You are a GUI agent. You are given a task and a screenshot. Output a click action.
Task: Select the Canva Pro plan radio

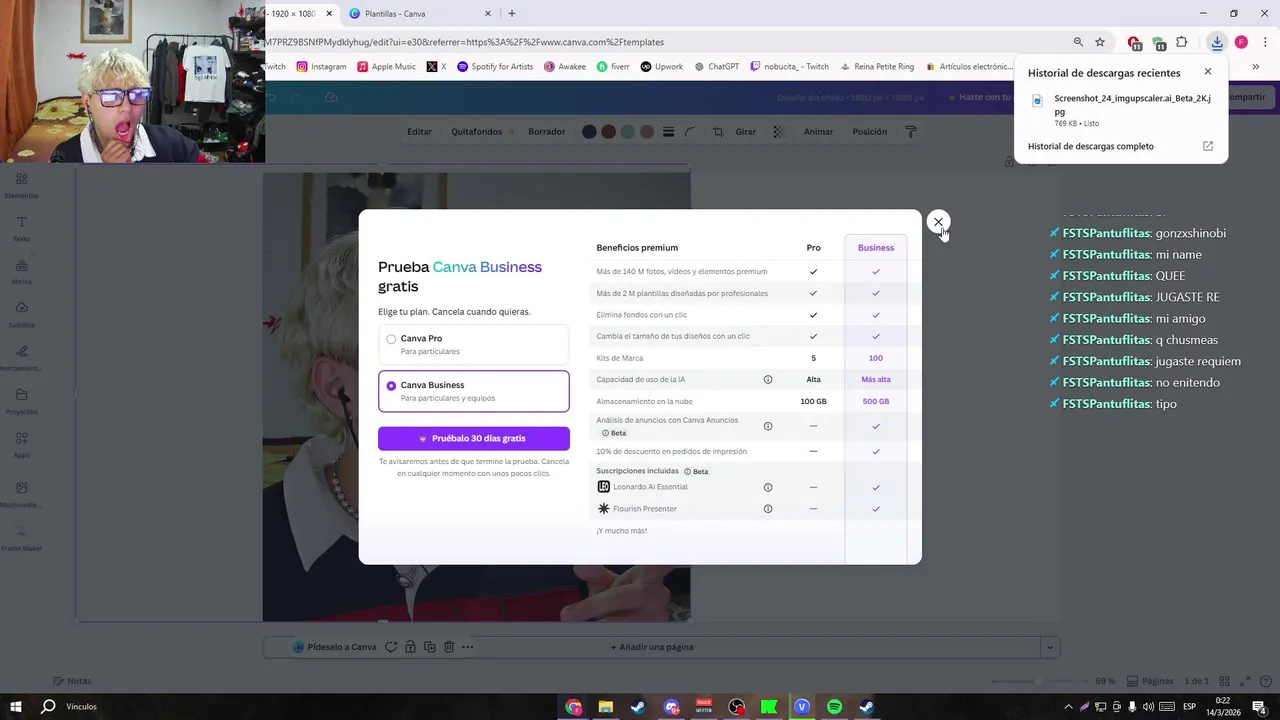[x=391, y=339]
